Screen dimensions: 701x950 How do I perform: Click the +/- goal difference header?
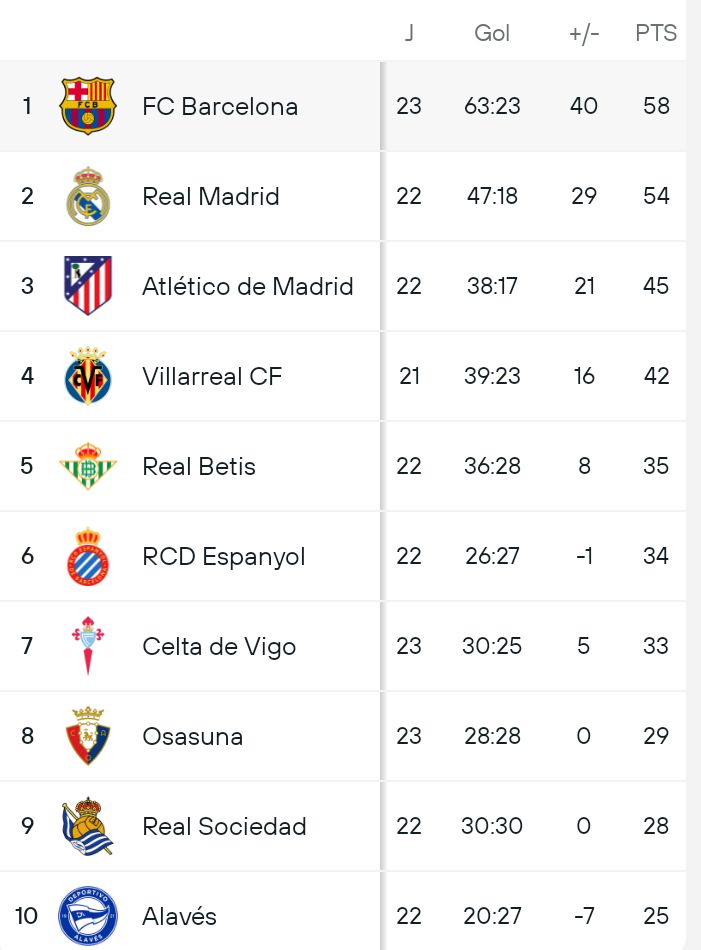pyautogui.click(x=584, y=33)
